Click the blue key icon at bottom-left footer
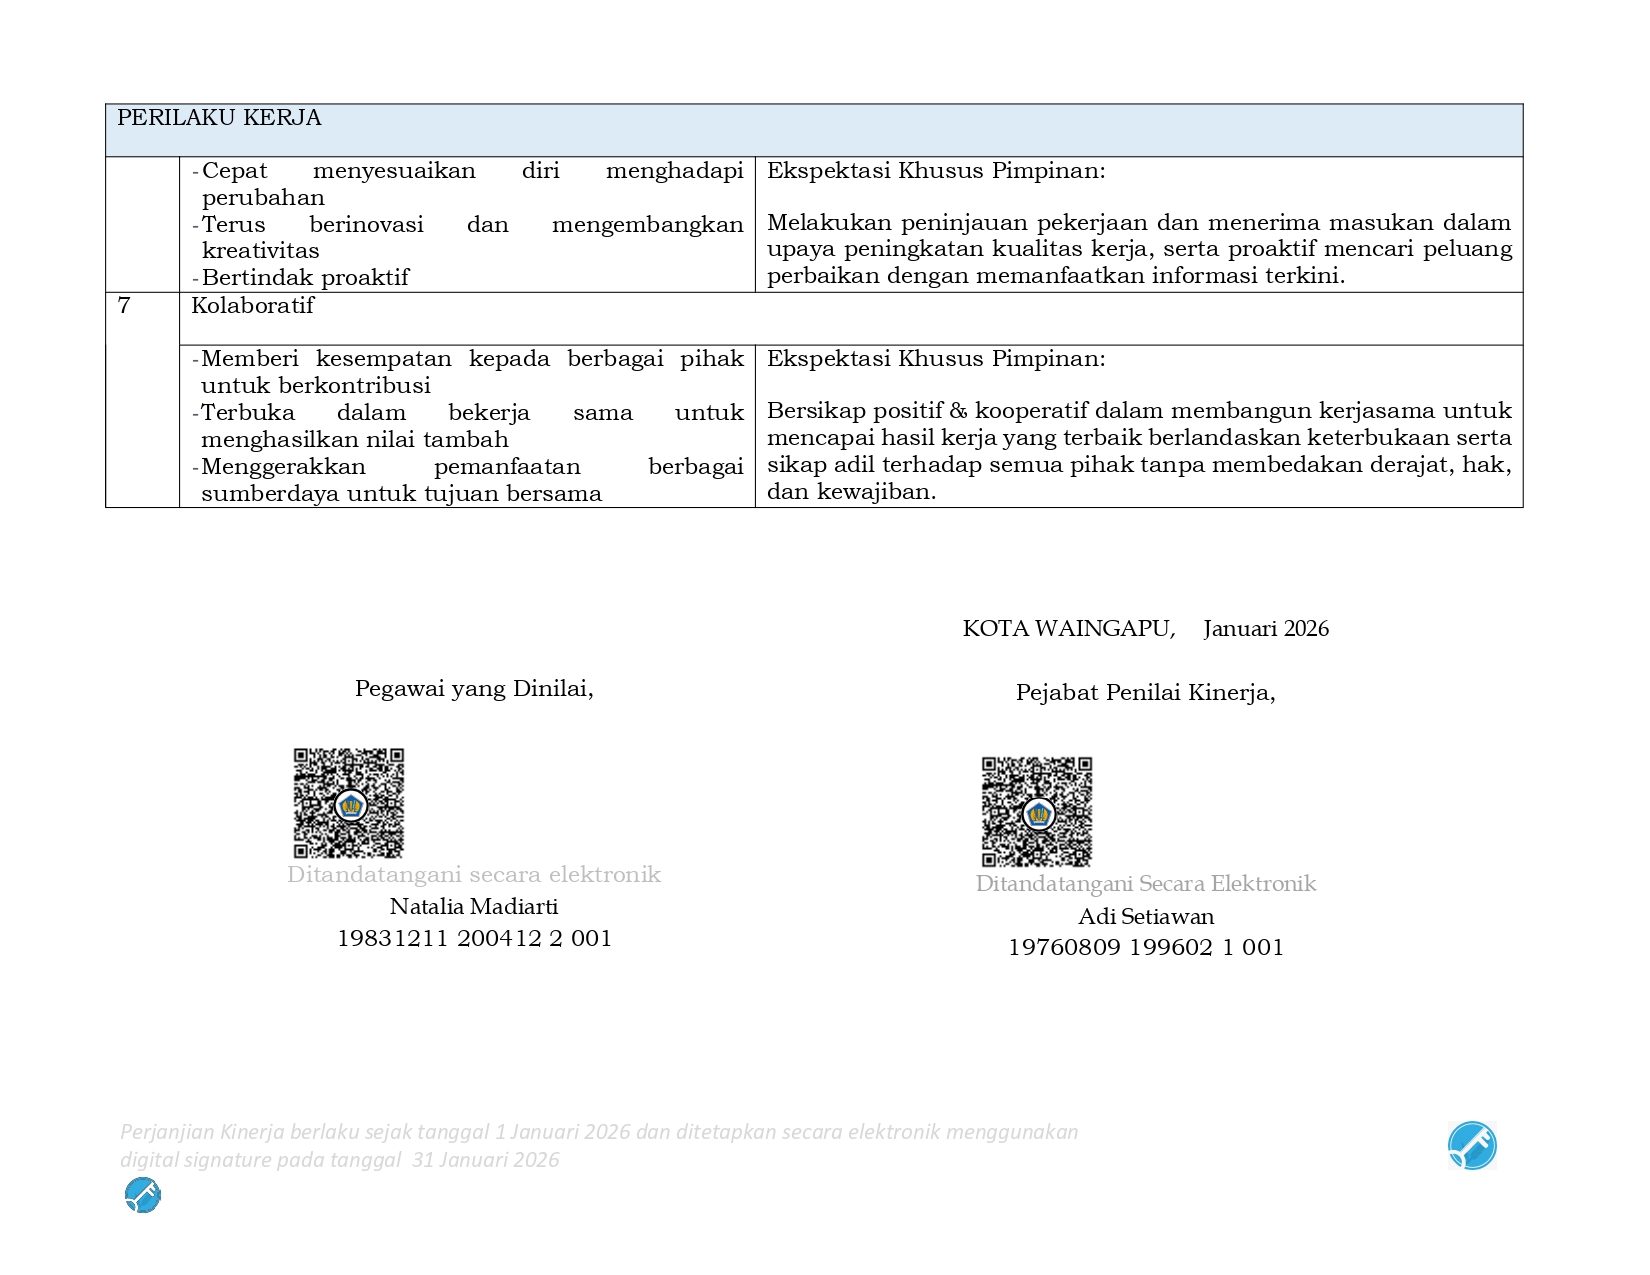This screenshot has height=1275, width=1650. 143,1195
